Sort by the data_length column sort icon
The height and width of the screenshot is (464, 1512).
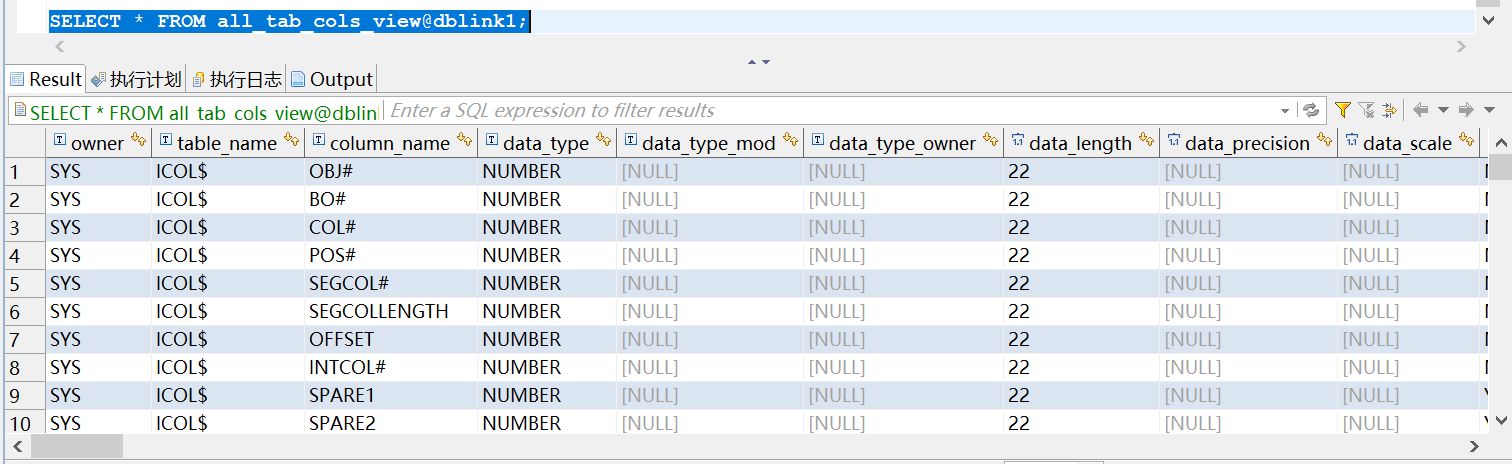tap(1146, 142)
